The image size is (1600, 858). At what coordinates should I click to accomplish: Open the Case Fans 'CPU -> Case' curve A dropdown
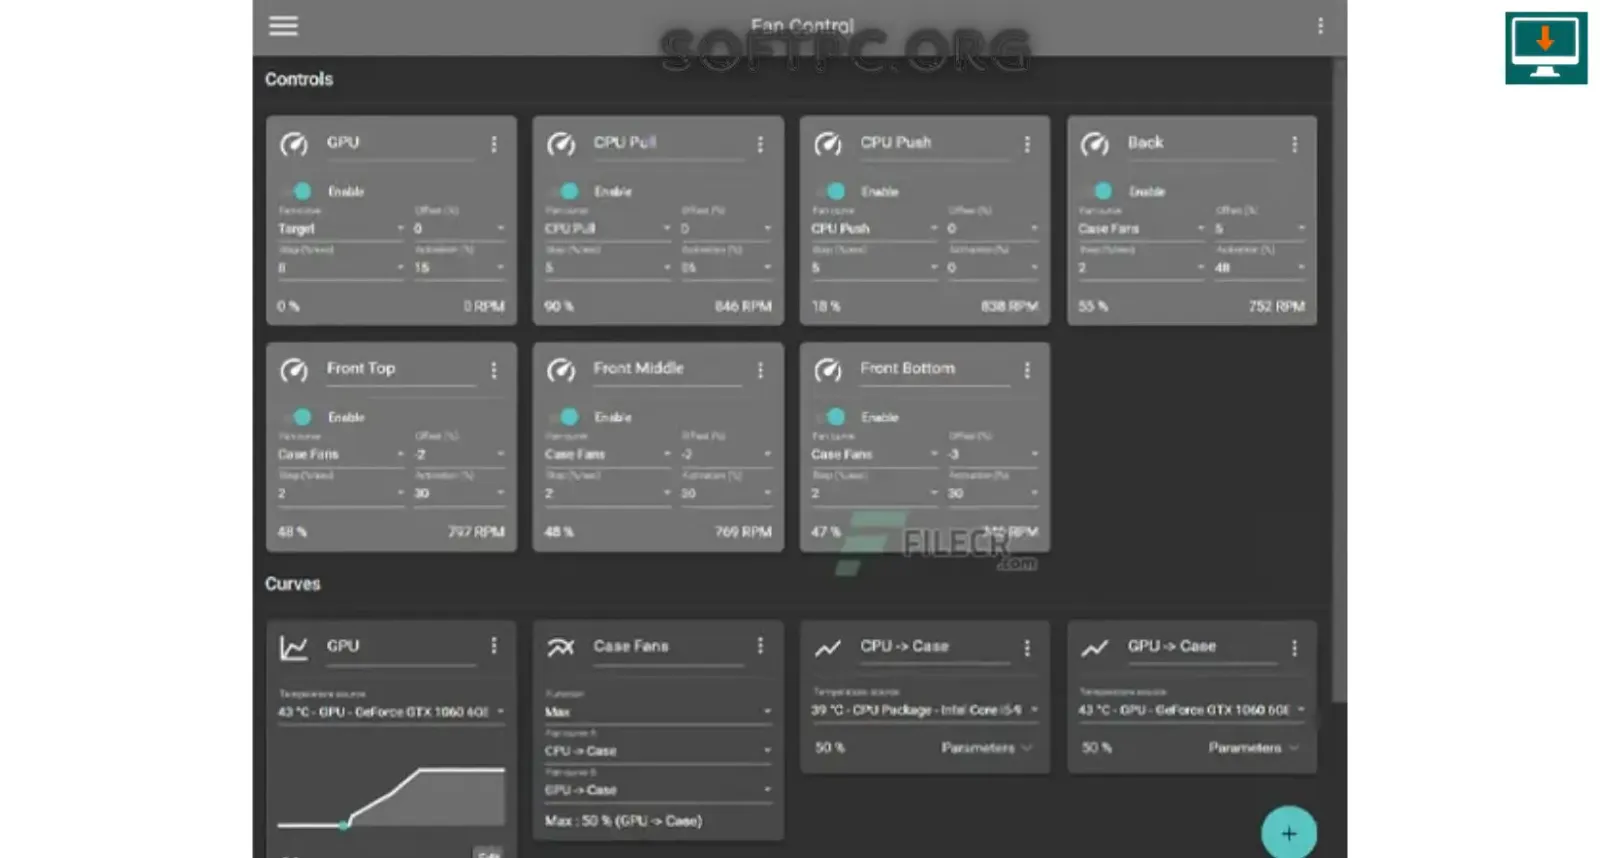point(658,751)
